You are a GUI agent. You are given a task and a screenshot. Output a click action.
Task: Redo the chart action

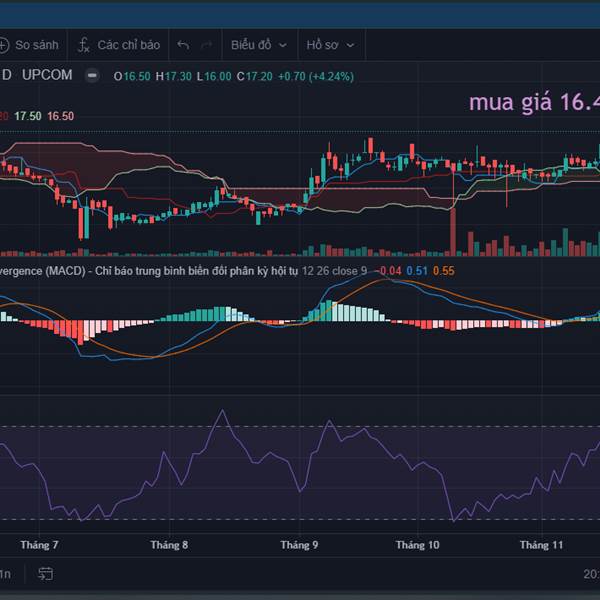point(207,45)
